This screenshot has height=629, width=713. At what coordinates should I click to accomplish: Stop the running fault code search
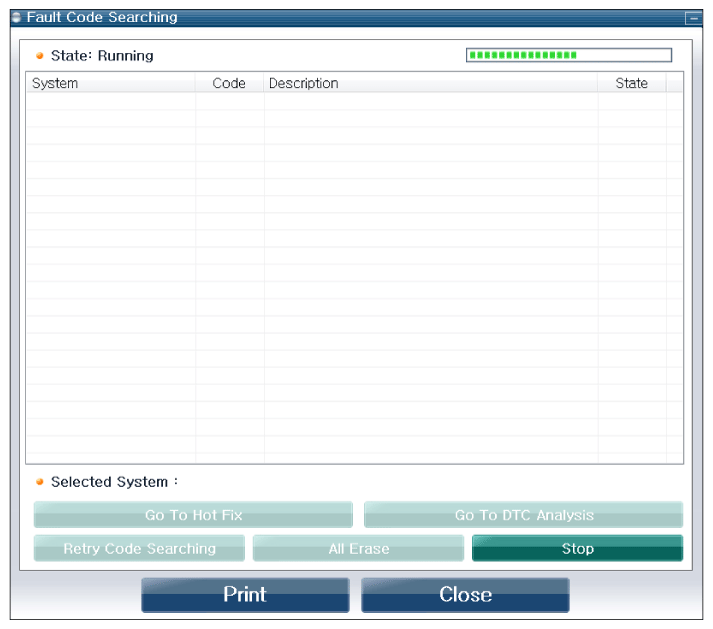pos(577,548)
